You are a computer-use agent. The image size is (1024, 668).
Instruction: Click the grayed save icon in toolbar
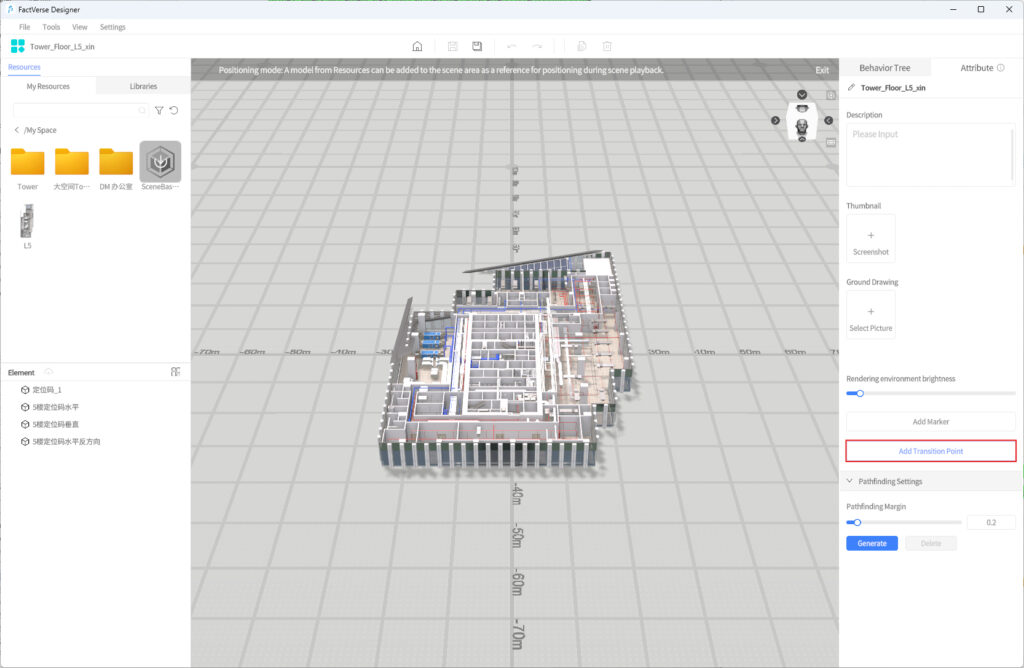click(453, 46)
